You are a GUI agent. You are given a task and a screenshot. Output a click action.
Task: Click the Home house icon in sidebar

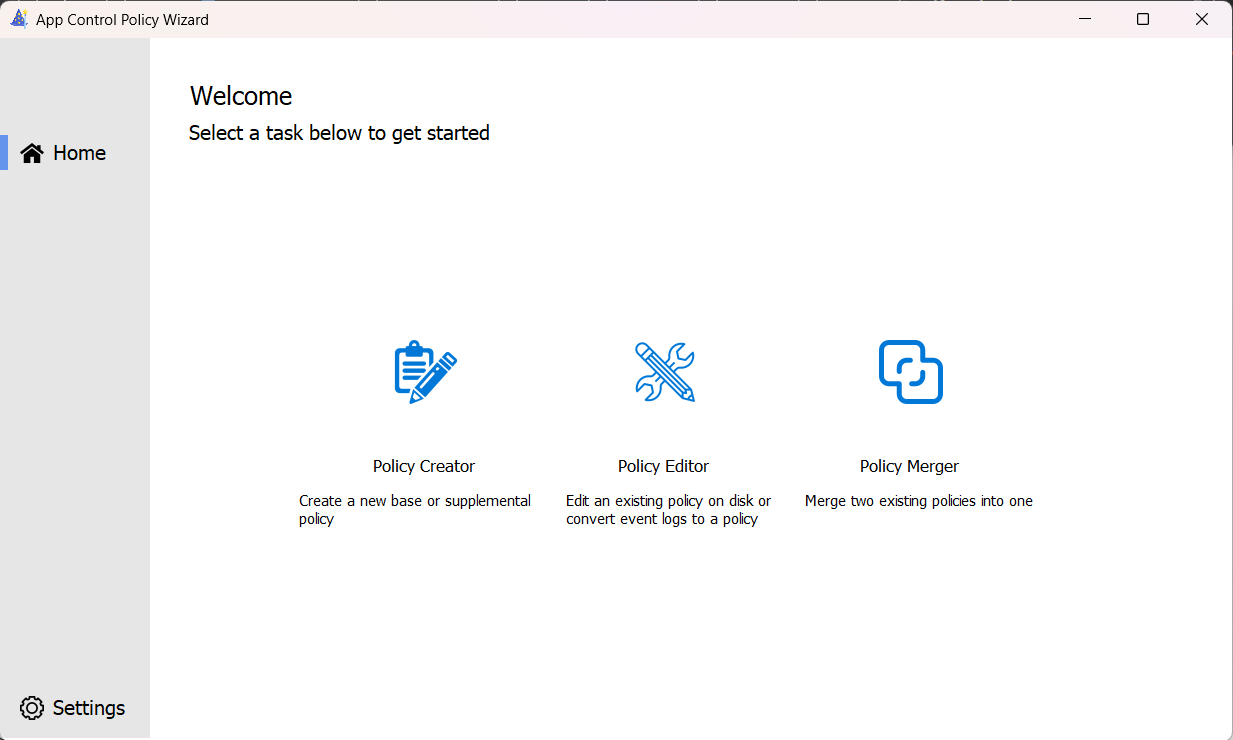click(32, 153)
